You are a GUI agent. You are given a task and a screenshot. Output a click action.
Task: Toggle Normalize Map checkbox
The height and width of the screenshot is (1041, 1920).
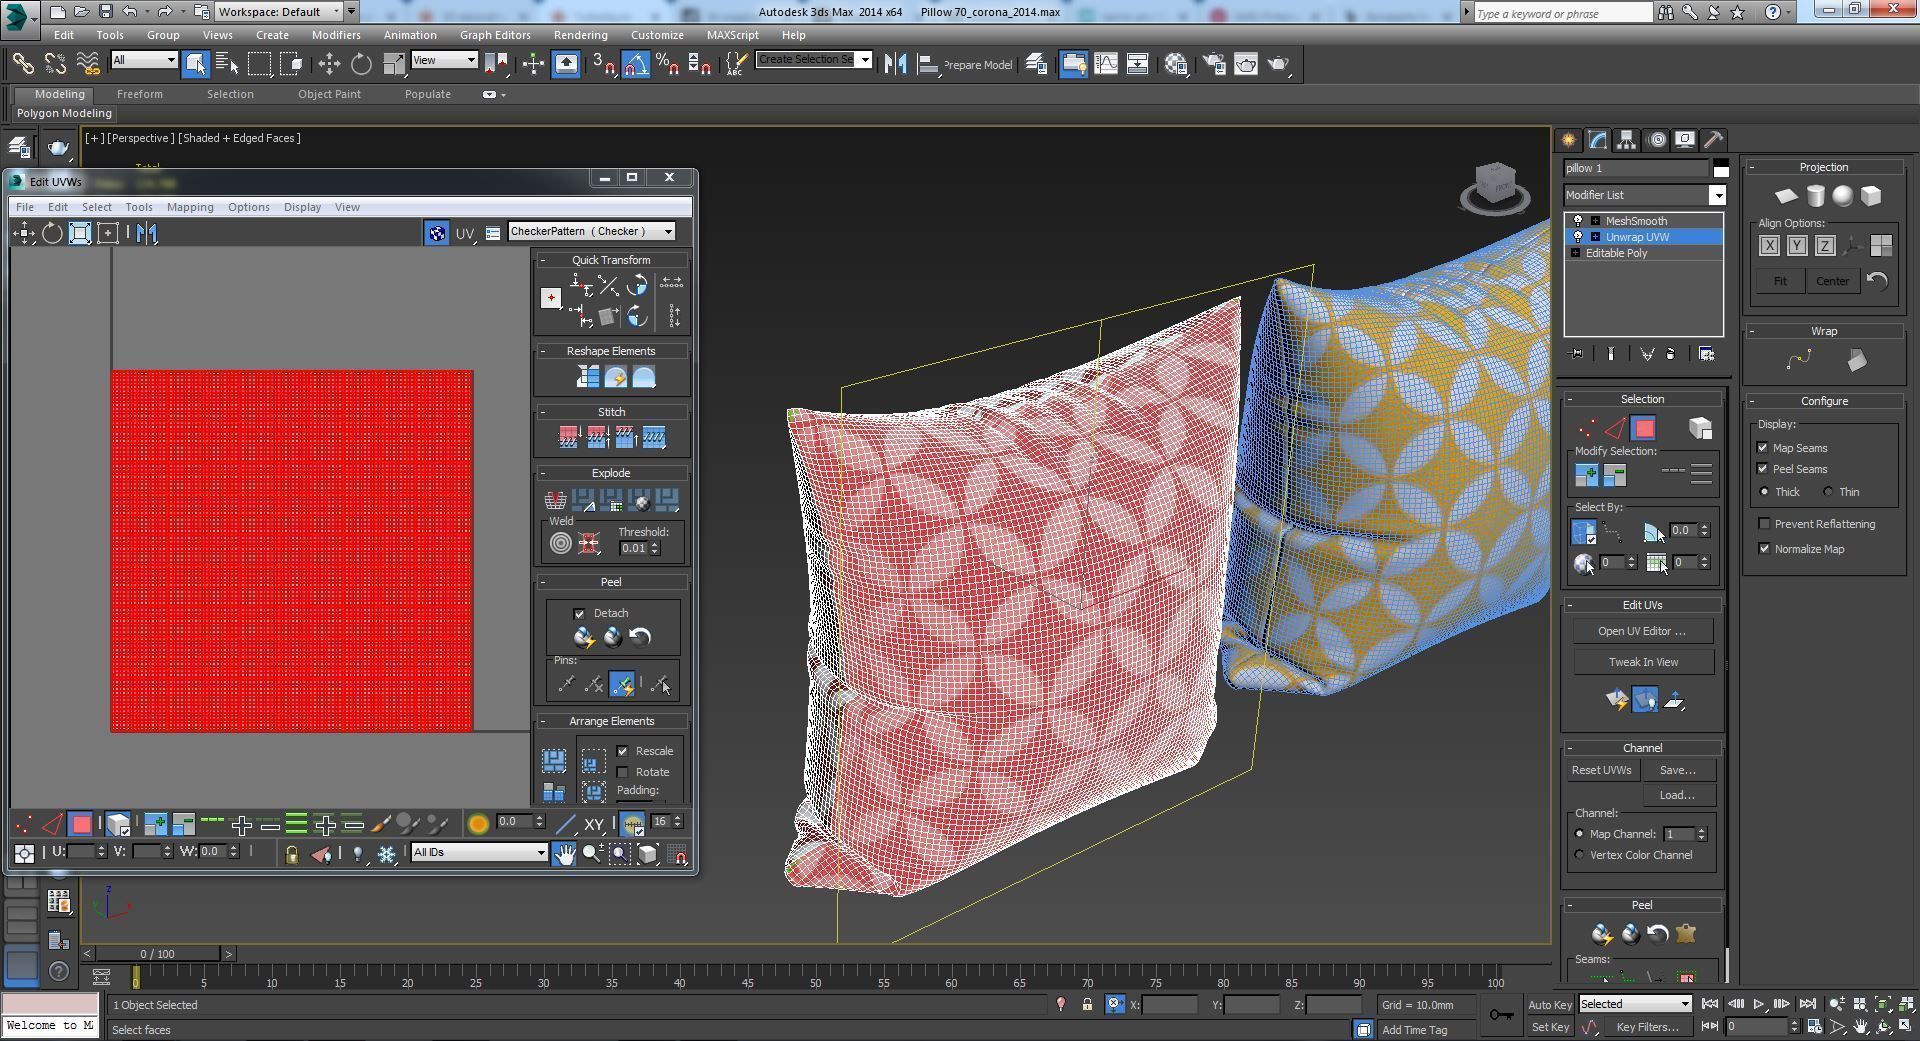(1764, 549)
